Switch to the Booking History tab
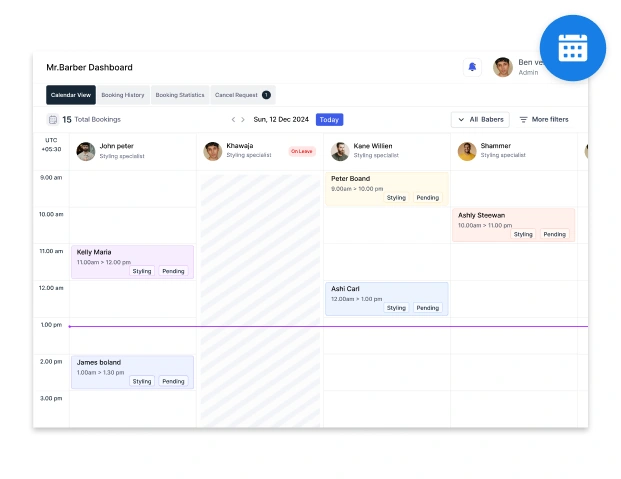Image resolution: width=621 pixels, height=479 pixels. pyautogui.click(x=124, y=95)
